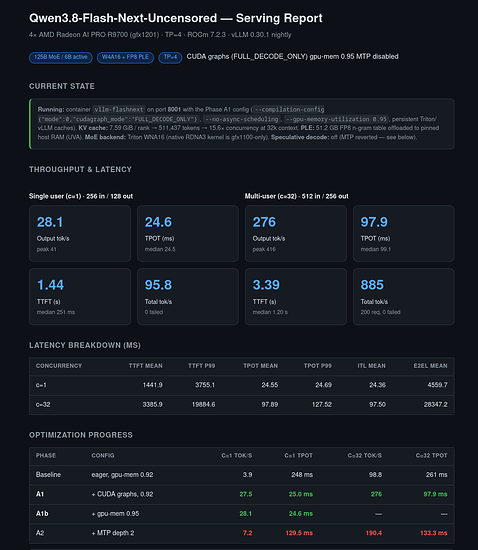
Task: Click the '--compilation-config' code snippet
Action: (x=289, y=109)
